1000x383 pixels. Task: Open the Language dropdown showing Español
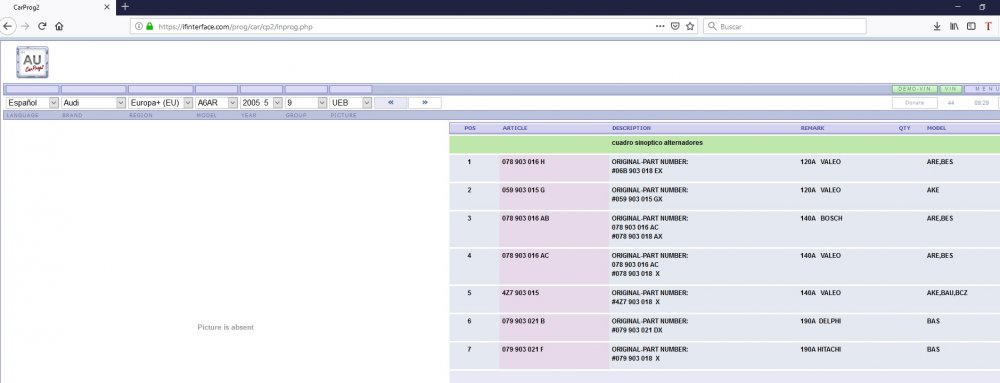pyautogui.click(x=33, y=103)
